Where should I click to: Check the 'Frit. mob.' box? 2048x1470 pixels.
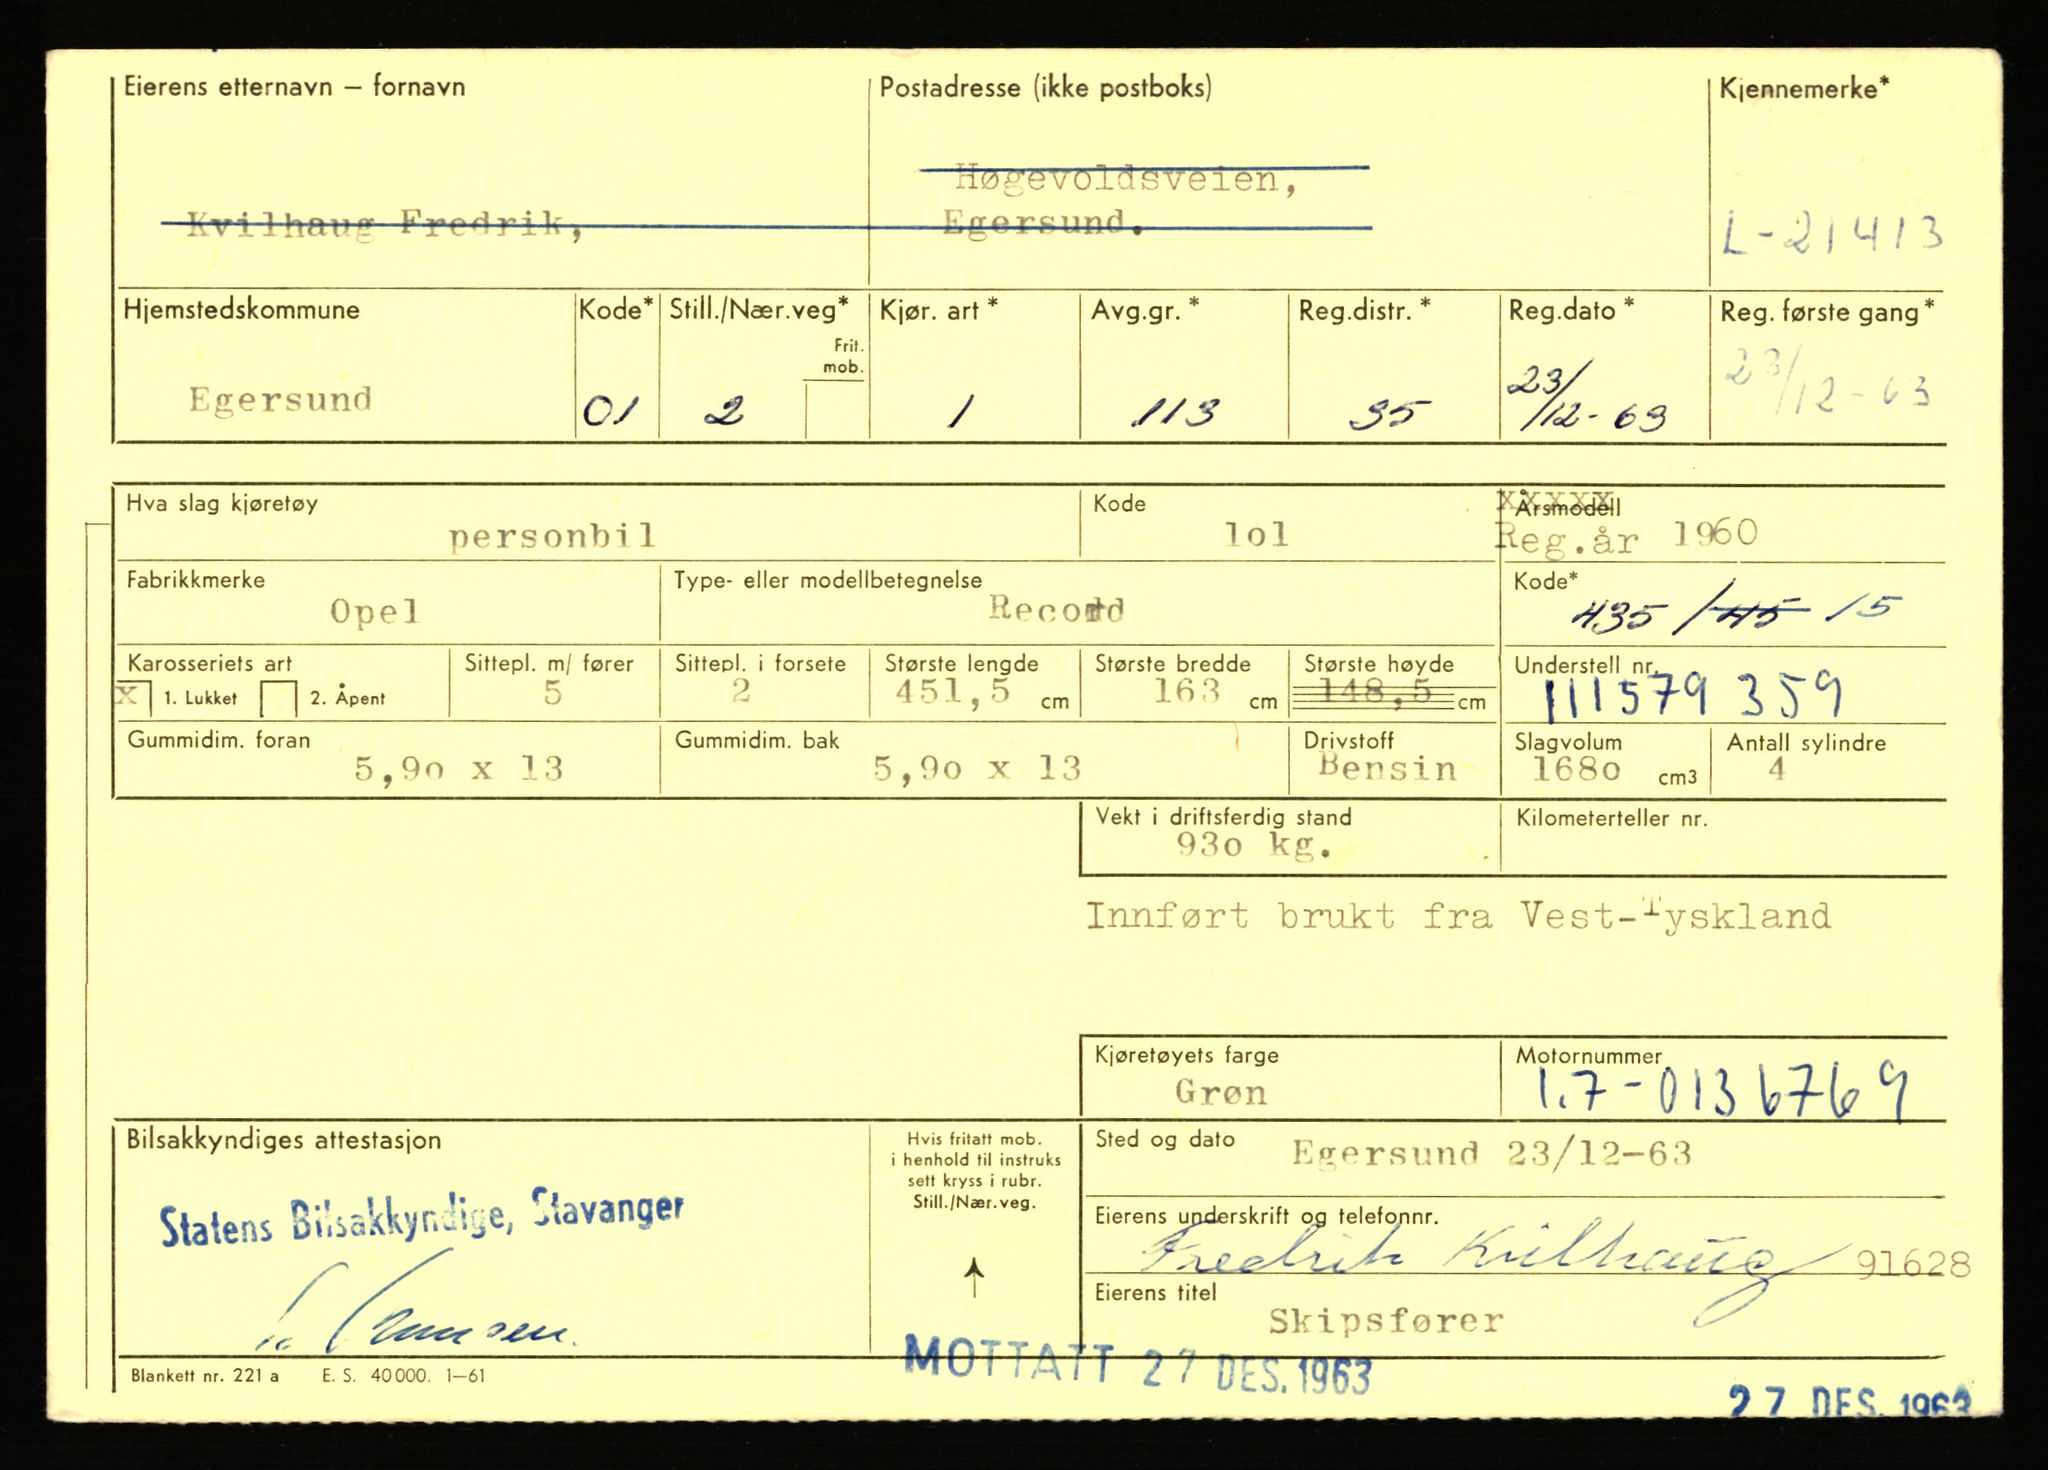[836, 410]
